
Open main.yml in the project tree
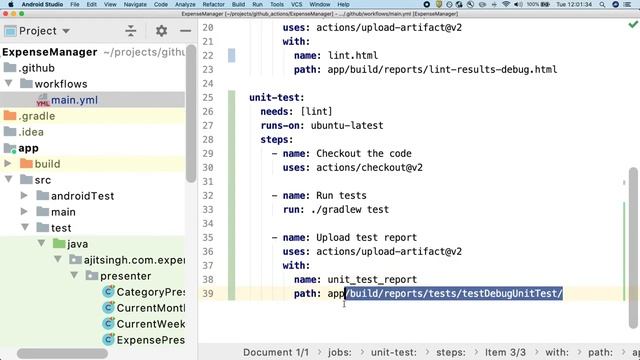[74, 100]
